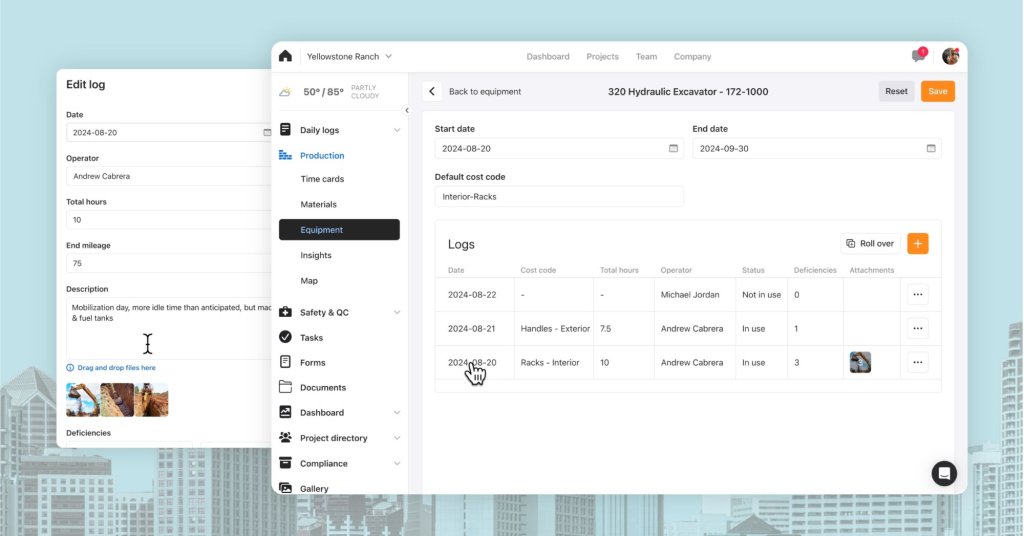Click the back arrow to equipment

(432, 91)
